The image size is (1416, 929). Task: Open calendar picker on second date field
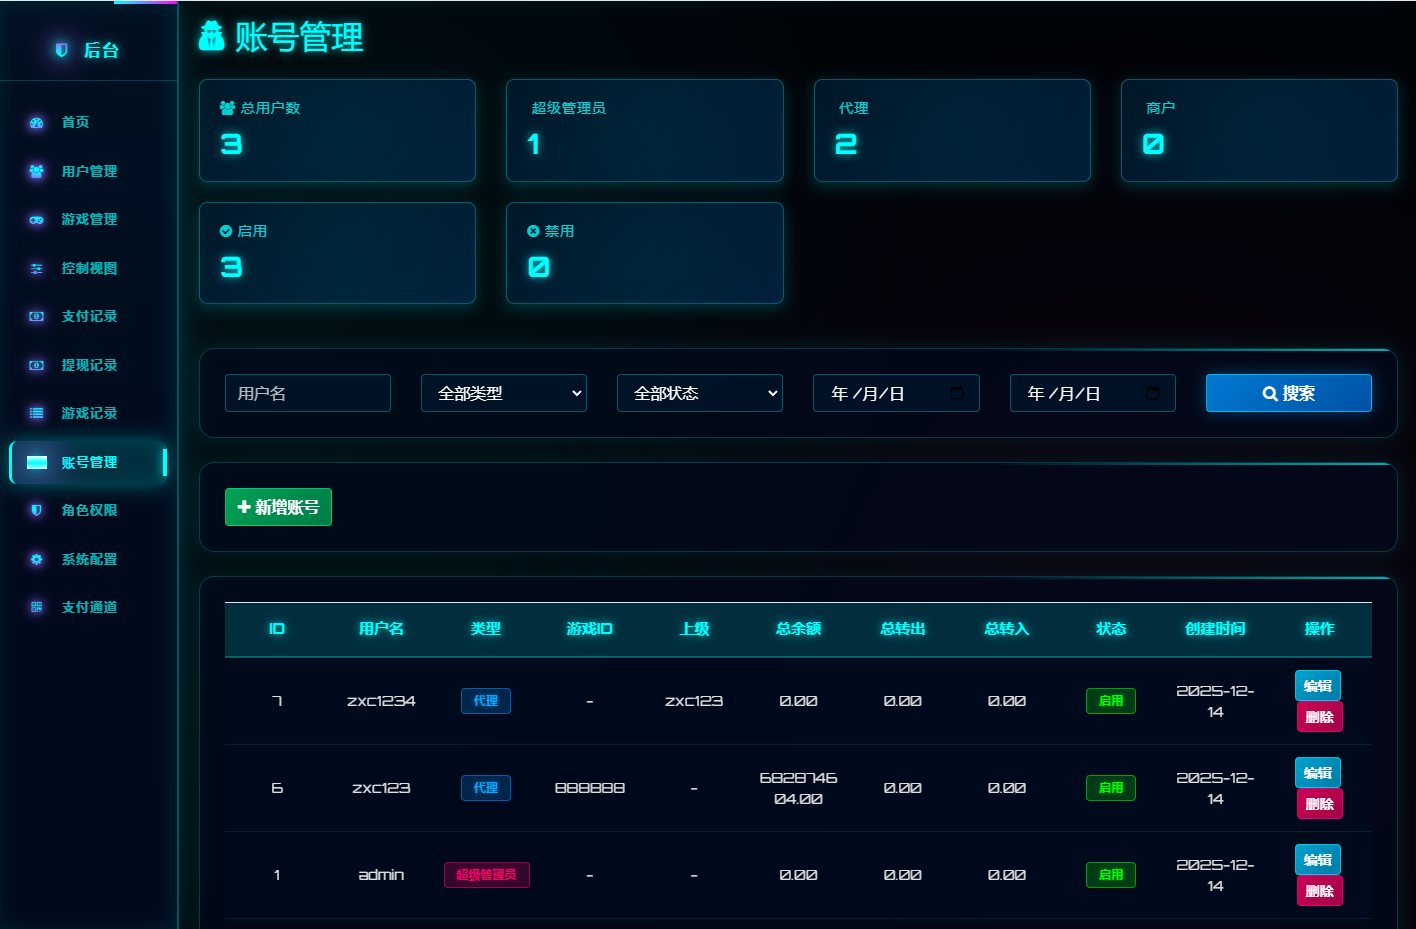[x=1153, y=393]
